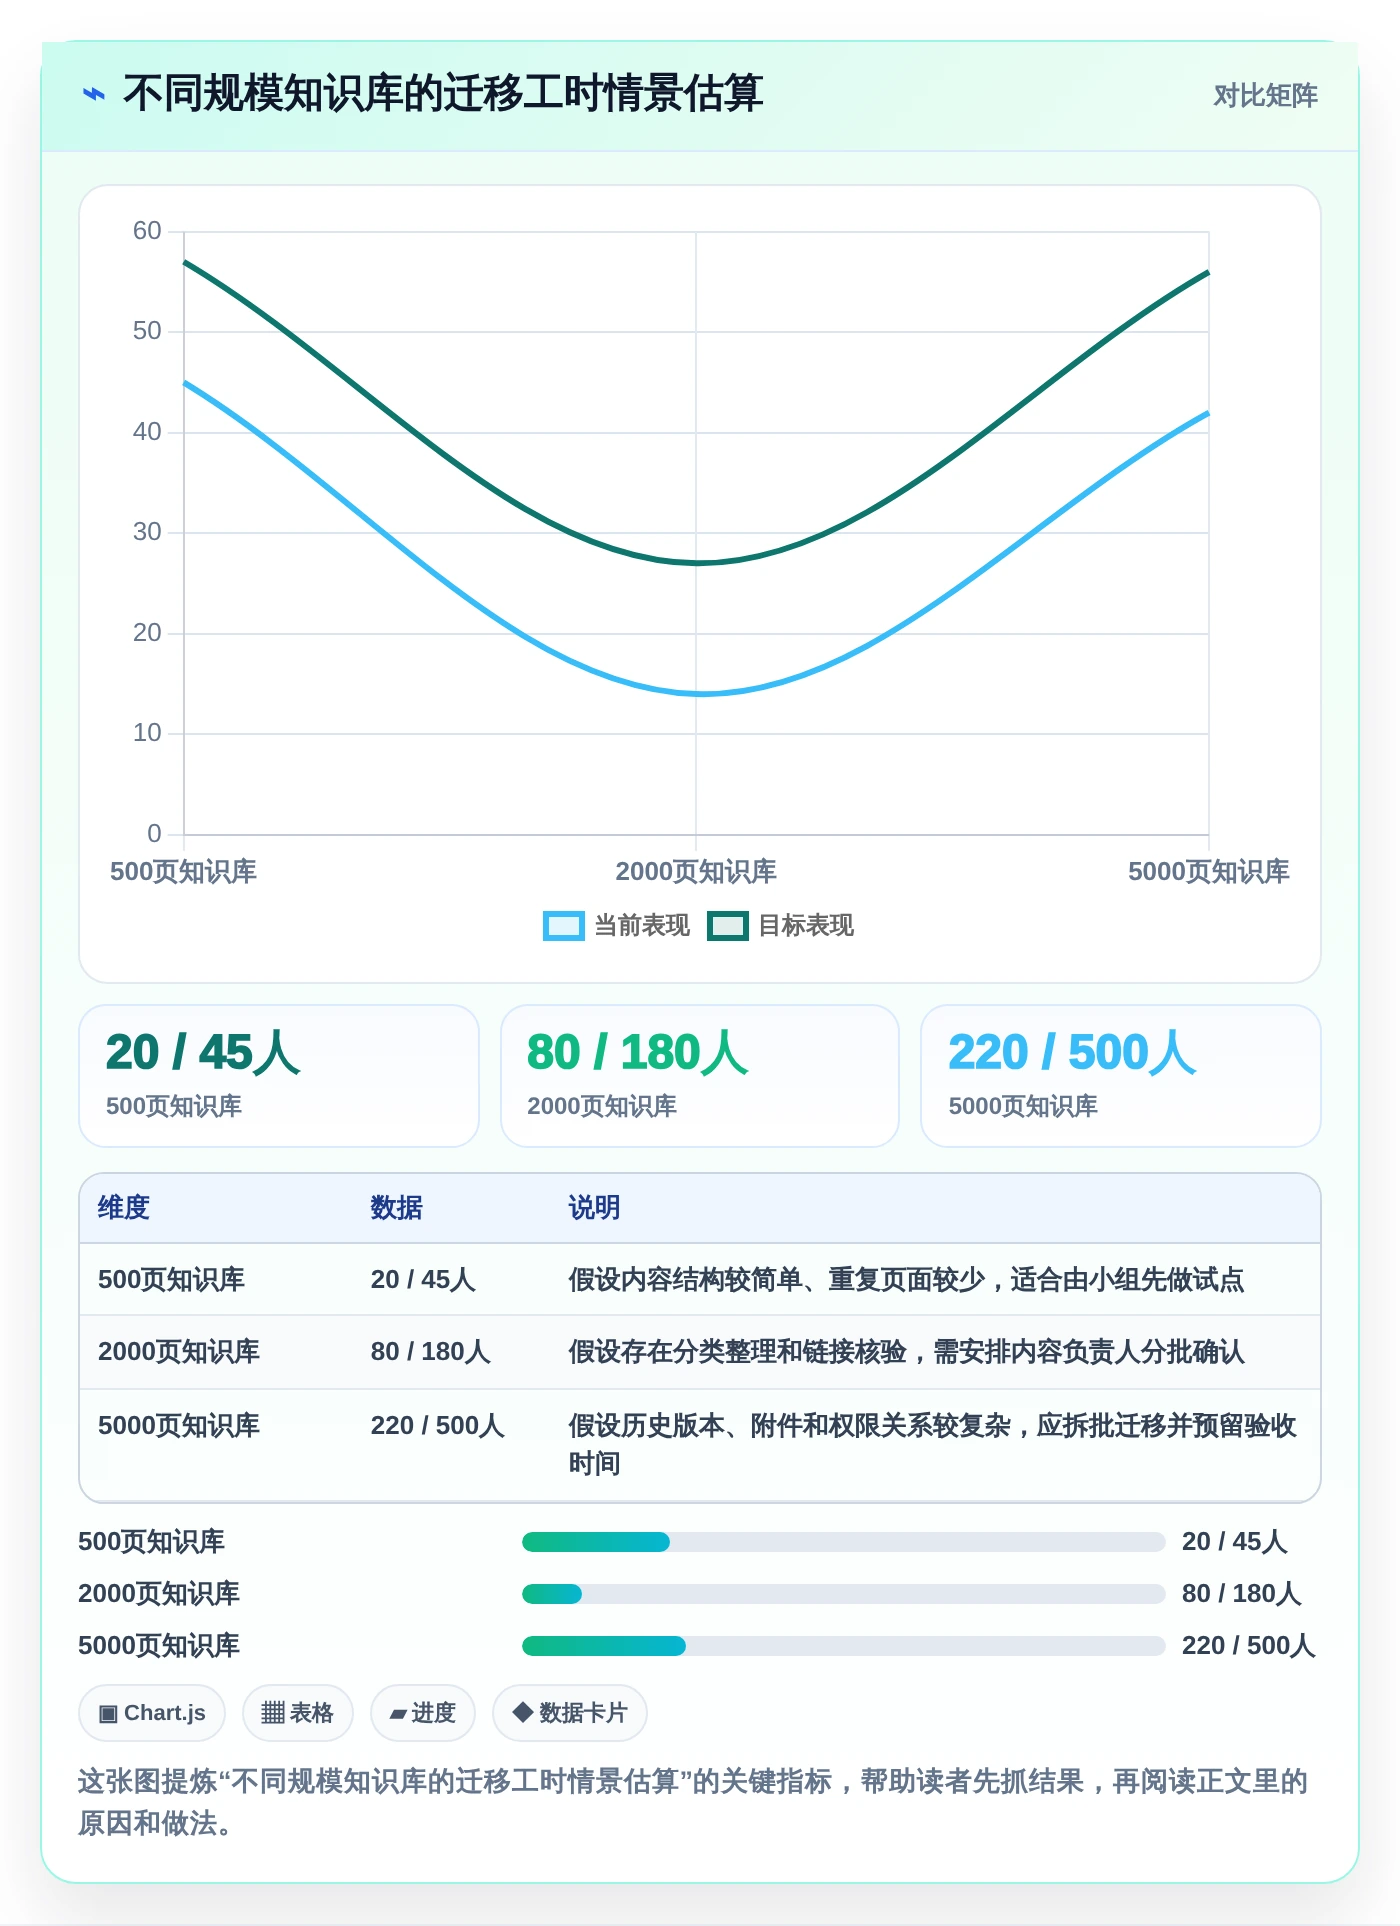Click the 维度 column header
The width and height of the screenshot is (1400, 1926).
124,1208
